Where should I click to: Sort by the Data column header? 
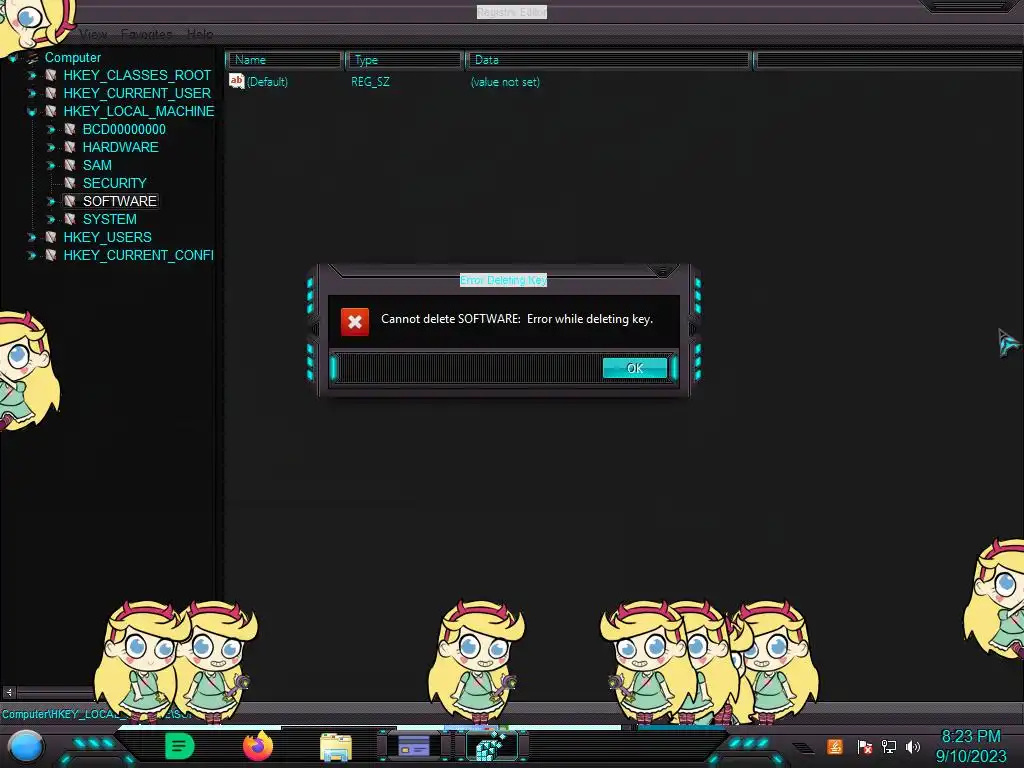pyautogui.click(x=607, y=60)
